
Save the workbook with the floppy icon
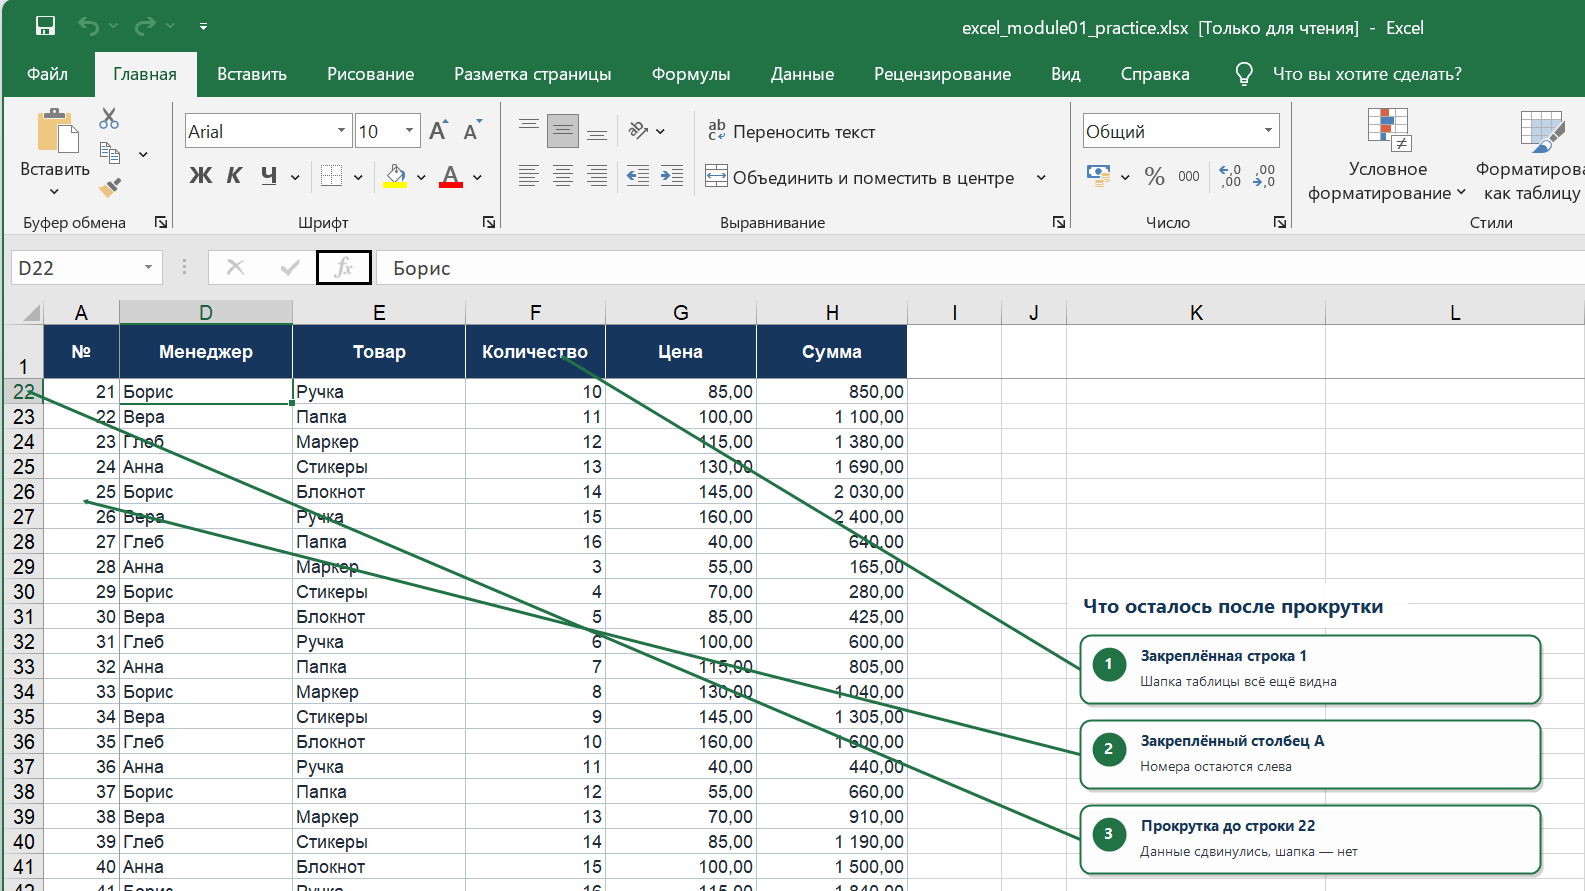pos(45,26)
